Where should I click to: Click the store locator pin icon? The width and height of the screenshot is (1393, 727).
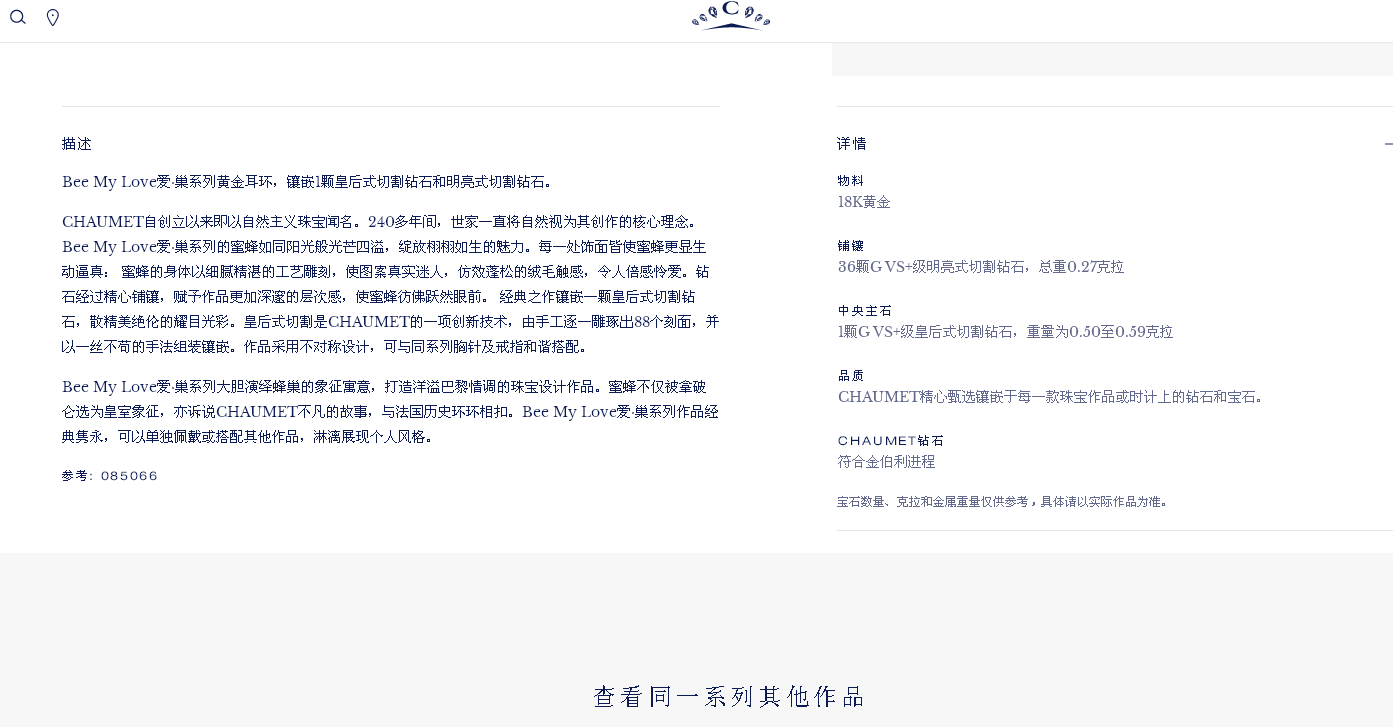(x=53, y=17)
